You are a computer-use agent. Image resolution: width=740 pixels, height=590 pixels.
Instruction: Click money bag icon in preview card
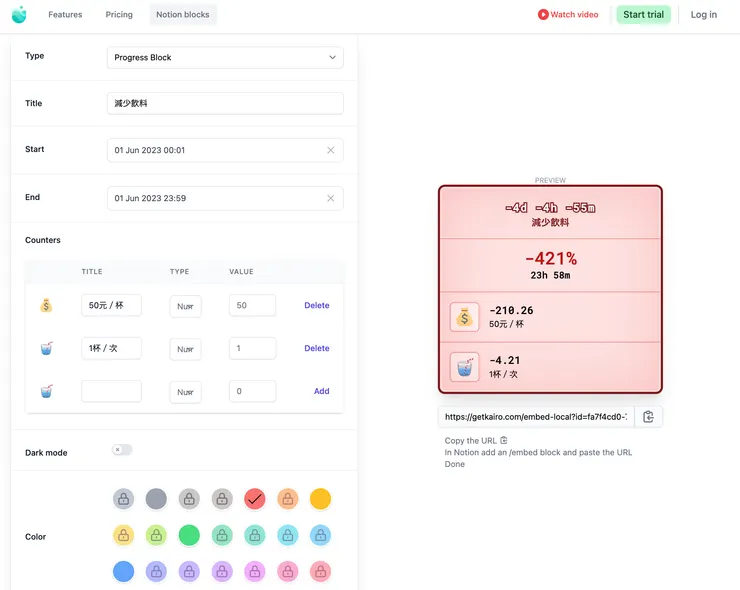tap(464, 317)
